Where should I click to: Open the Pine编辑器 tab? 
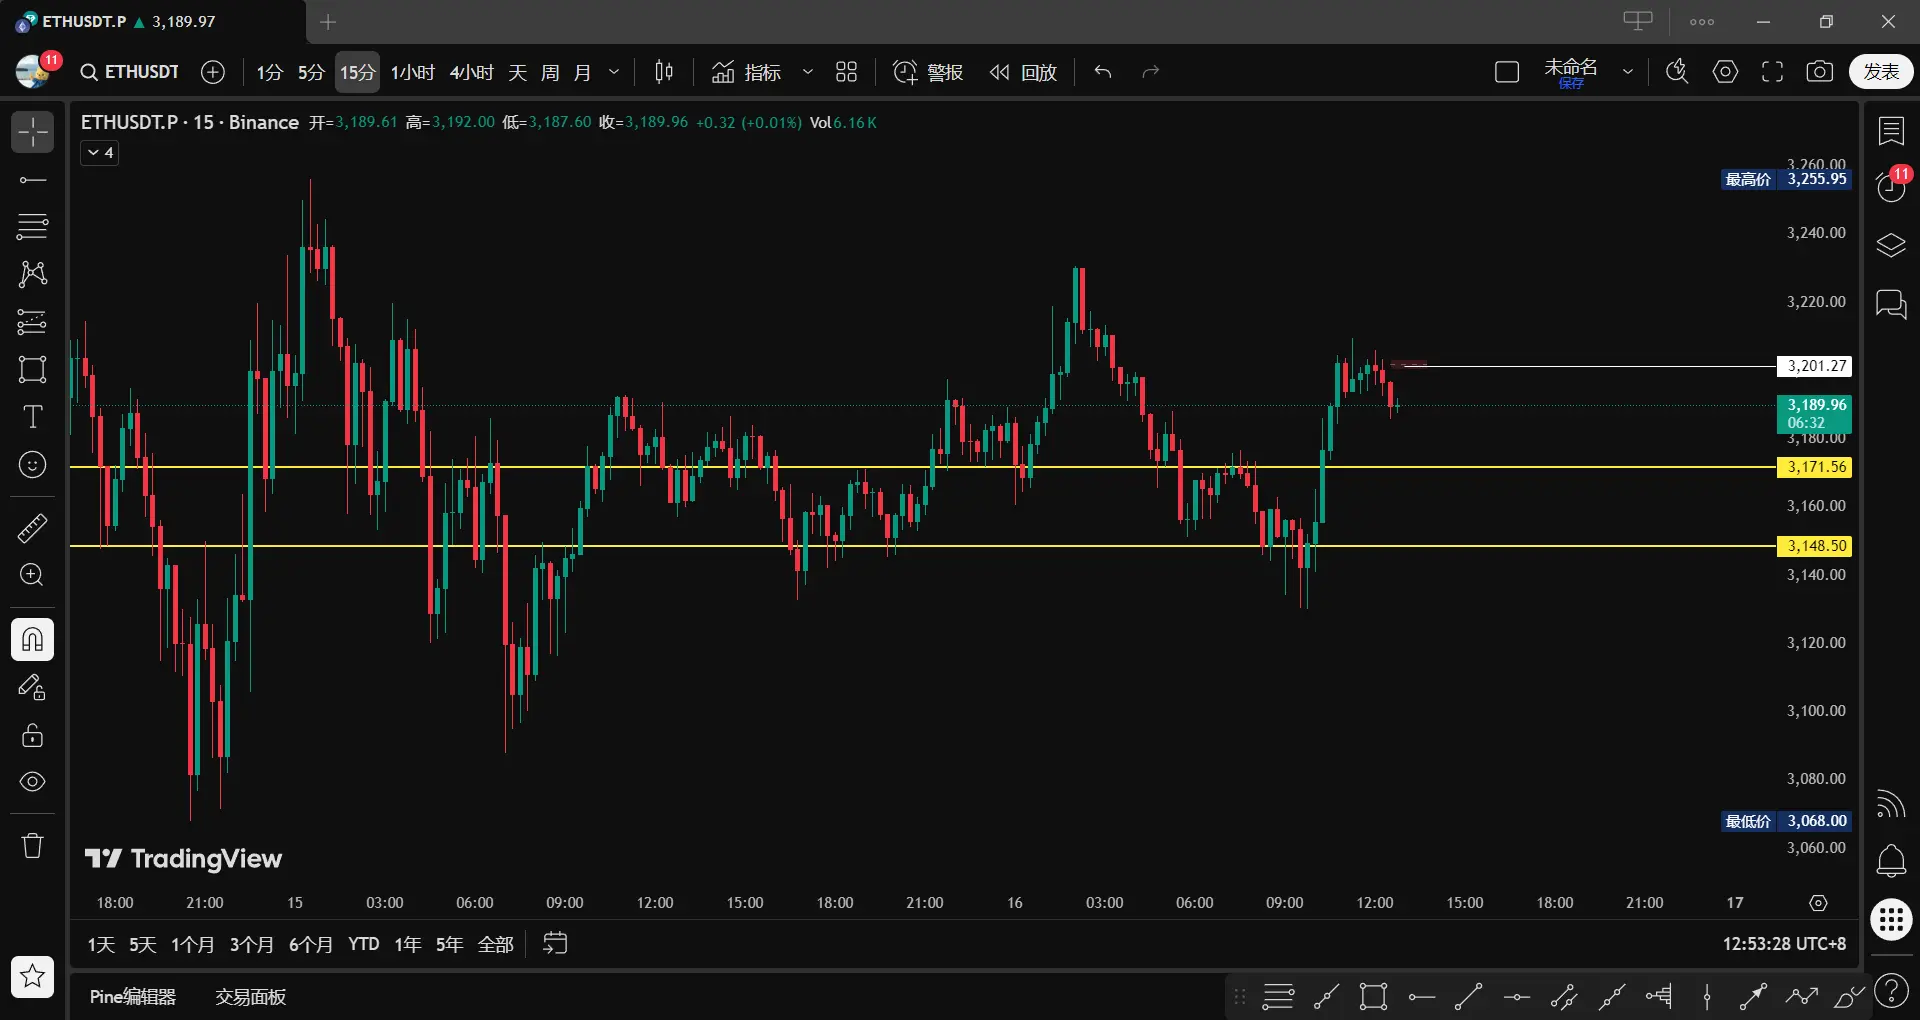(133, 997)
